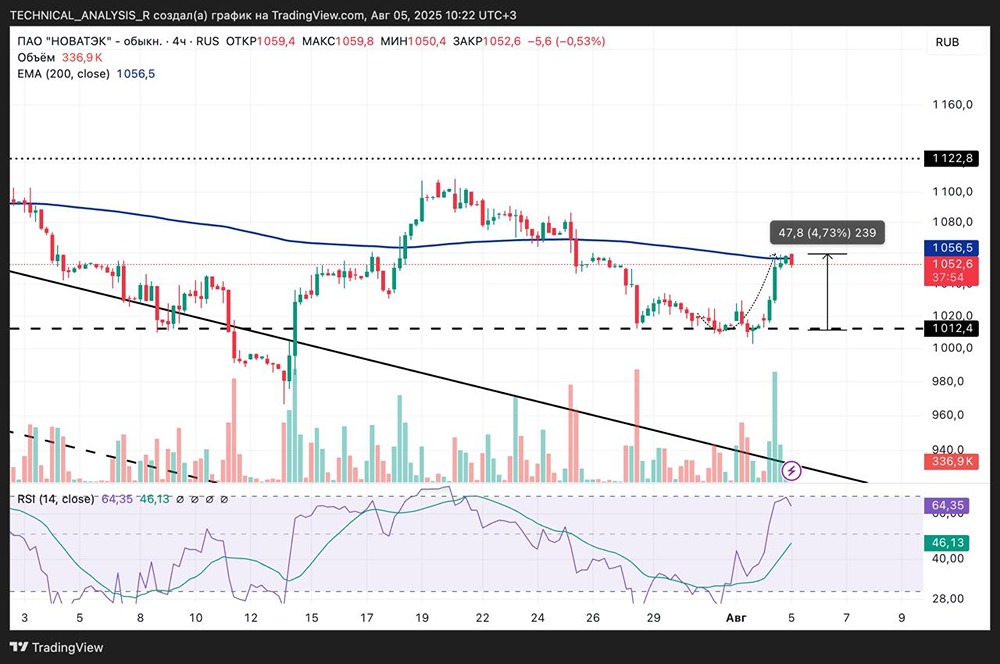Click the ЗАКР 1052,6 close value

coord(487,41)
